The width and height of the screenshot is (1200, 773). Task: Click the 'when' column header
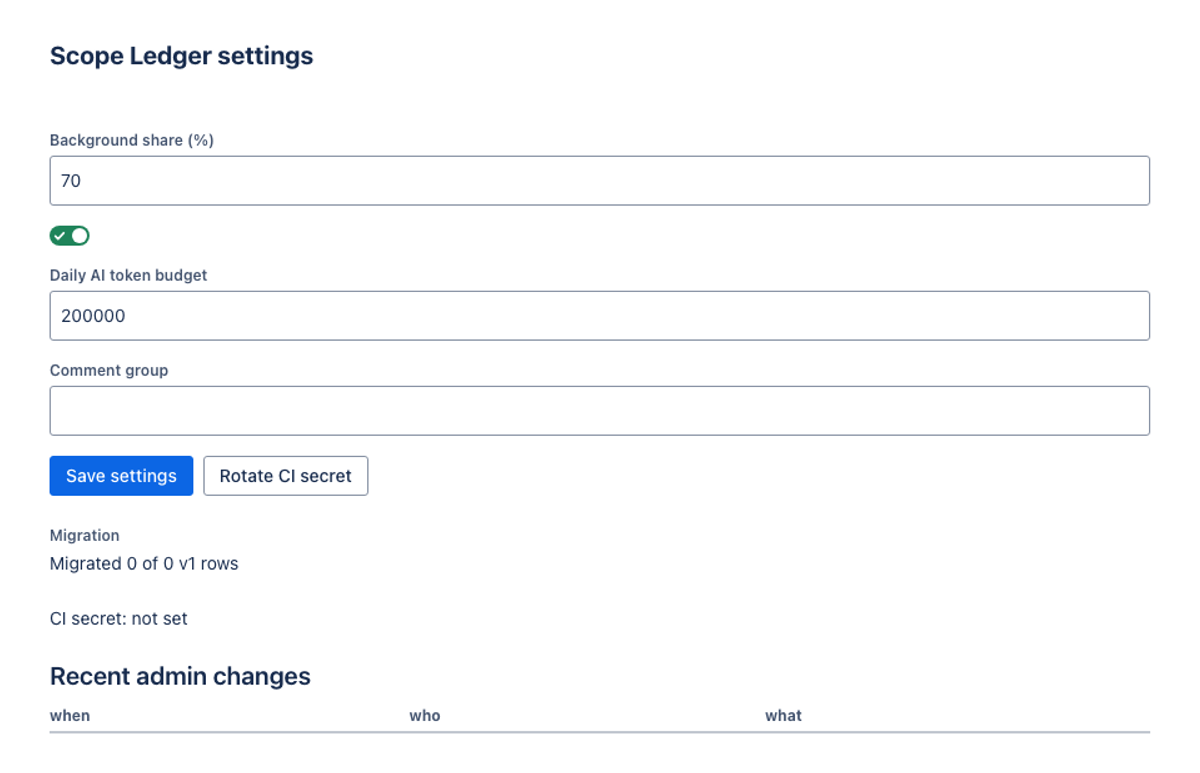[70, 716]
